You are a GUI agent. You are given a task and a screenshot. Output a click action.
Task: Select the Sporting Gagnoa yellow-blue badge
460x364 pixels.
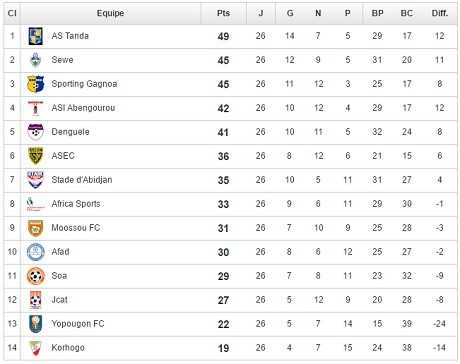point(36,84)
